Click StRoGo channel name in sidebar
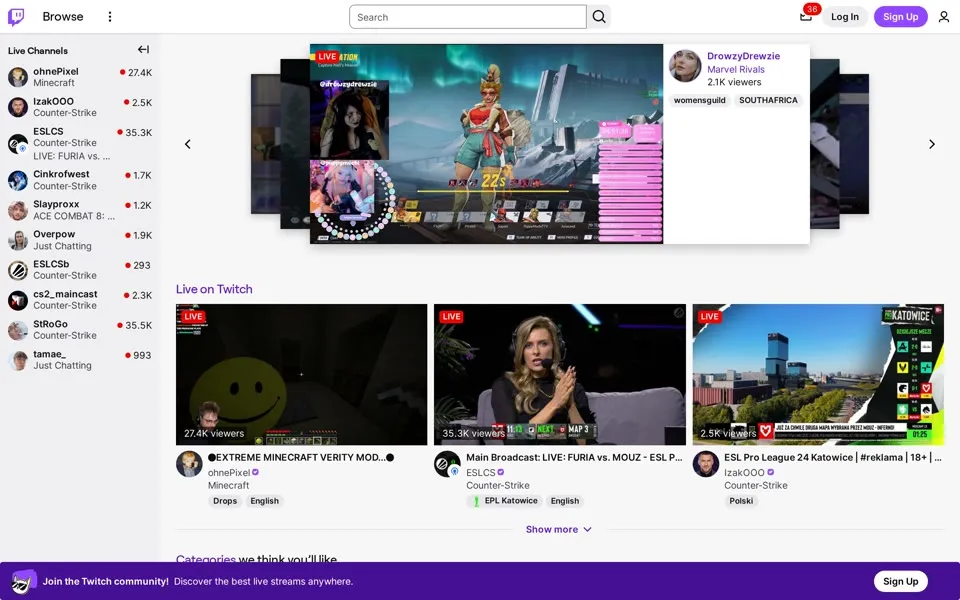960x600 pixels. pyautogui.click(x=50, y=324)
